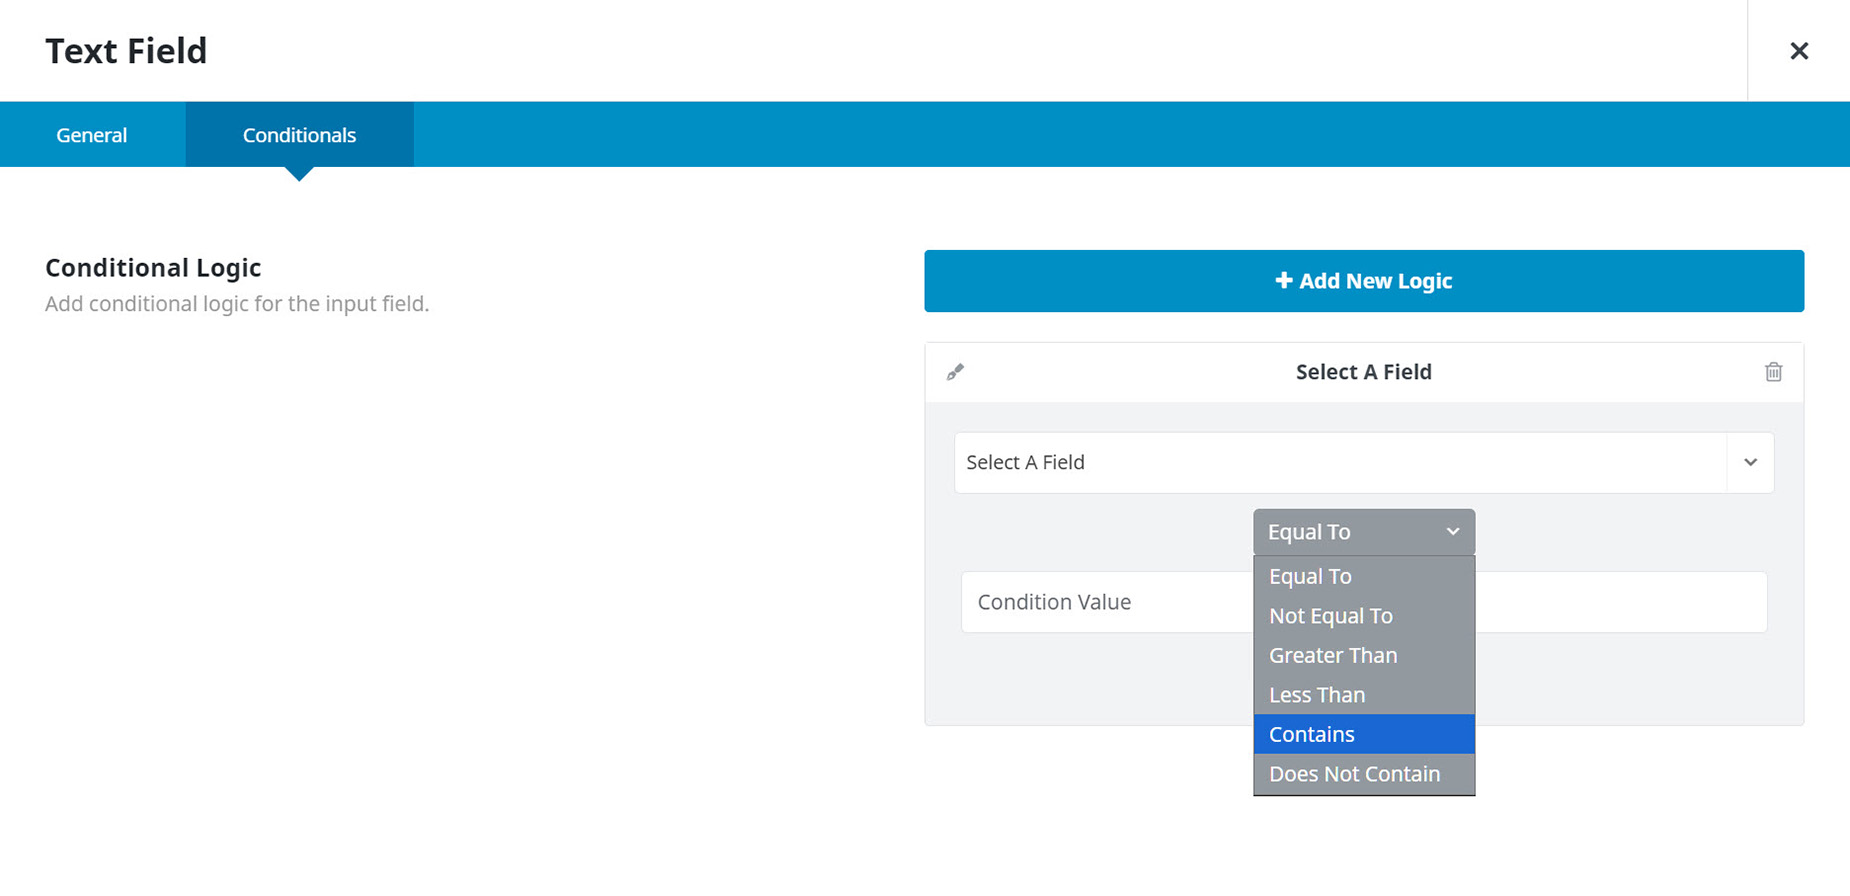Click the bold Select A Field panel title
1850x896 pixels.
coord(1363,372)
